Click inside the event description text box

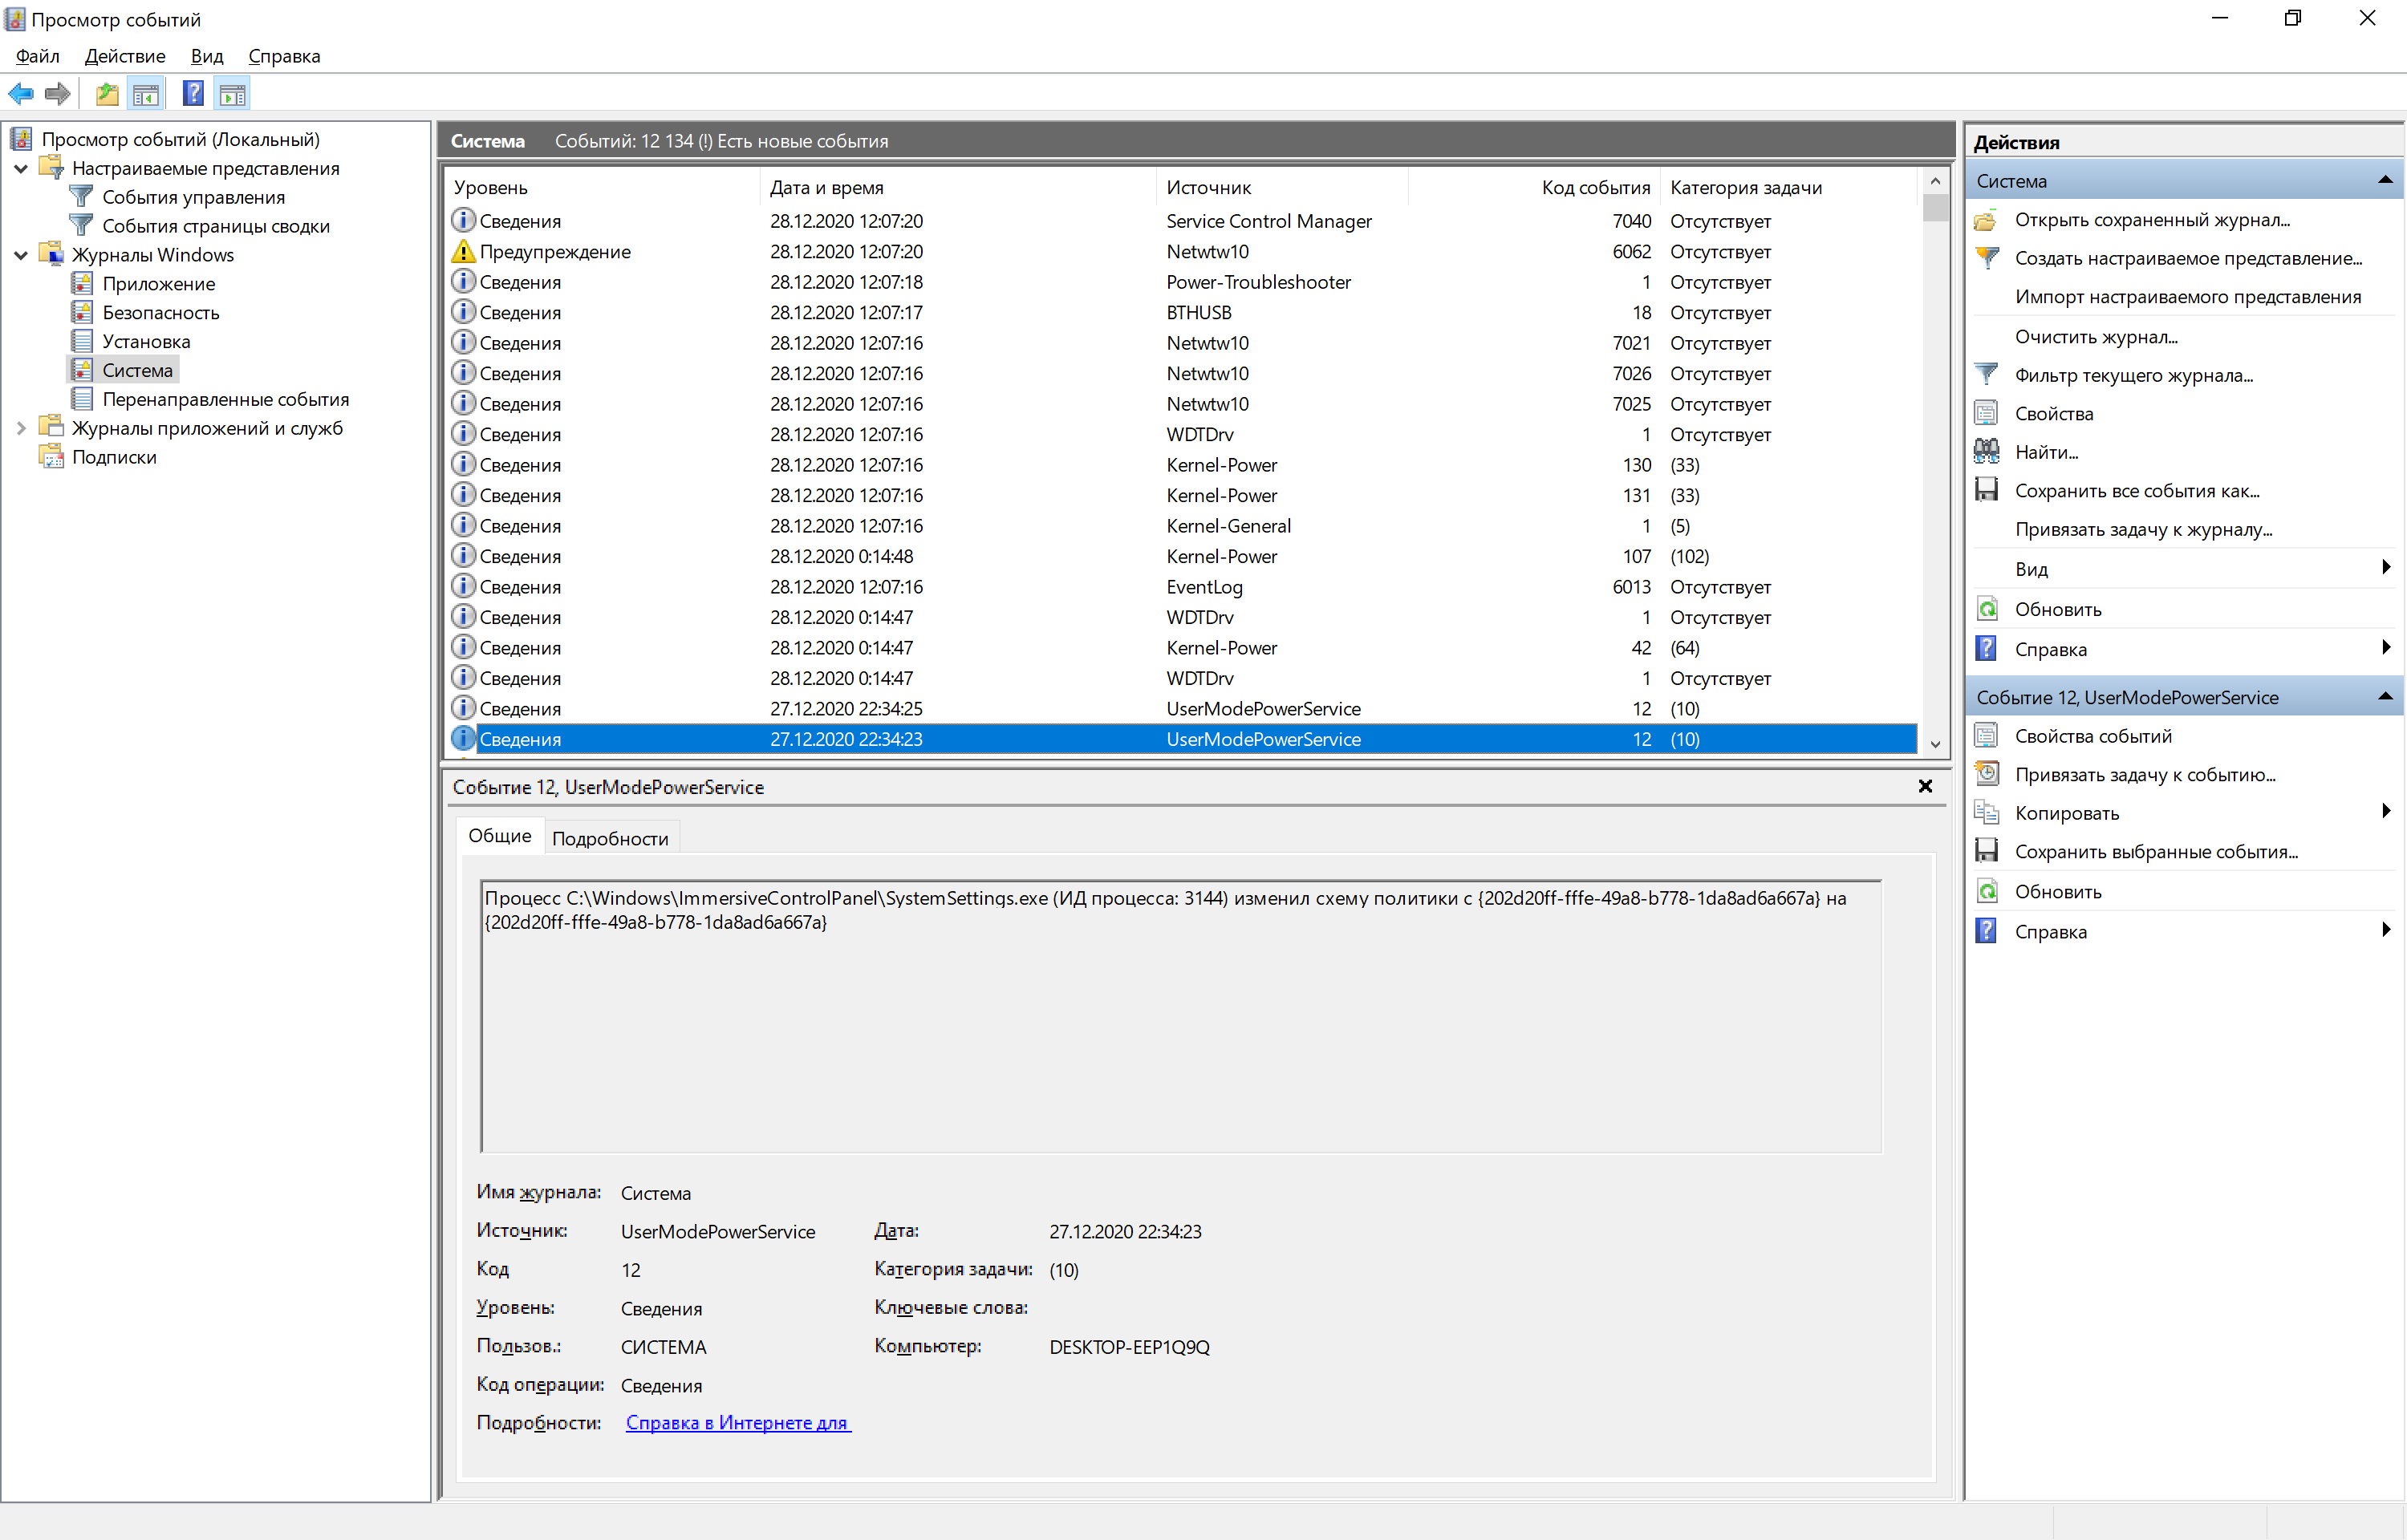[x=1181, y=1016]
